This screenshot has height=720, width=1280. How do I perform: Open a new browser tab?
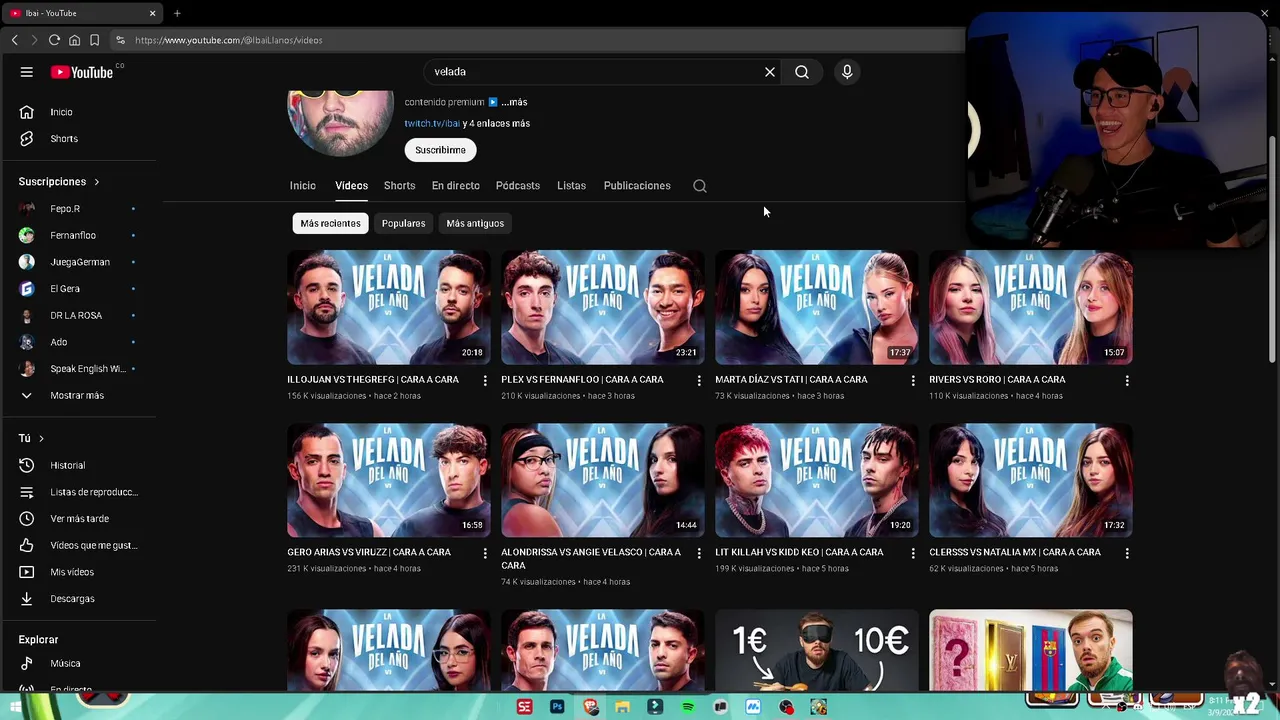177,13
